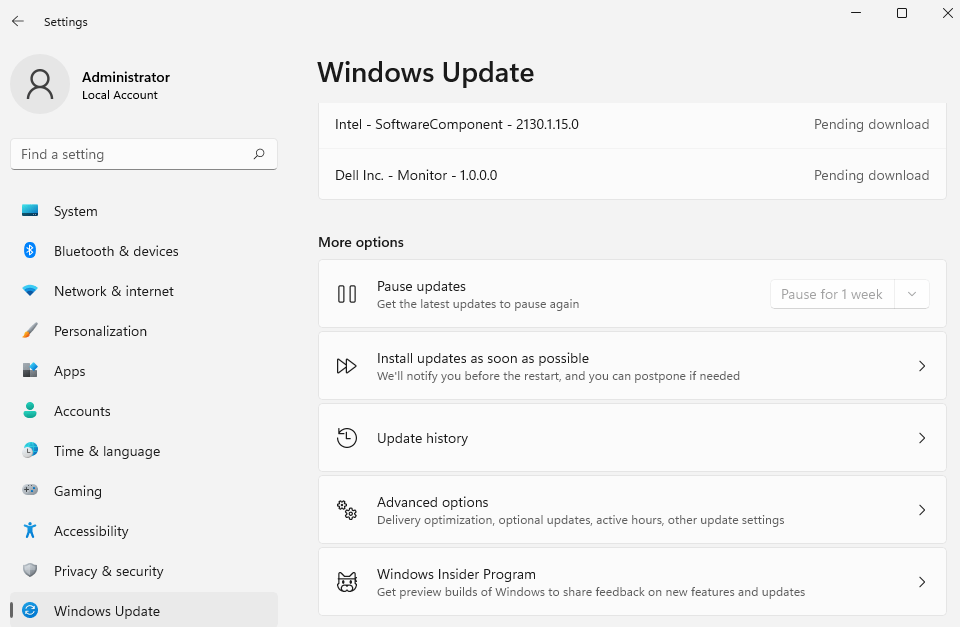Click the Personalization paintbrush icon
Viewport: 960px width, 627px height.
(x=30, y=331)
